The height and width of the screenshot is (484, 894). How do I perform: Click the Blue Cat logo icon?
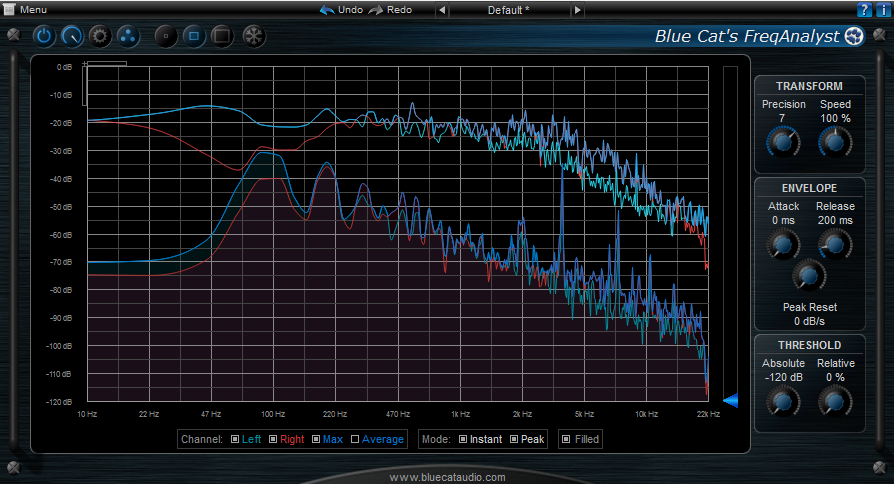(854, 36)
